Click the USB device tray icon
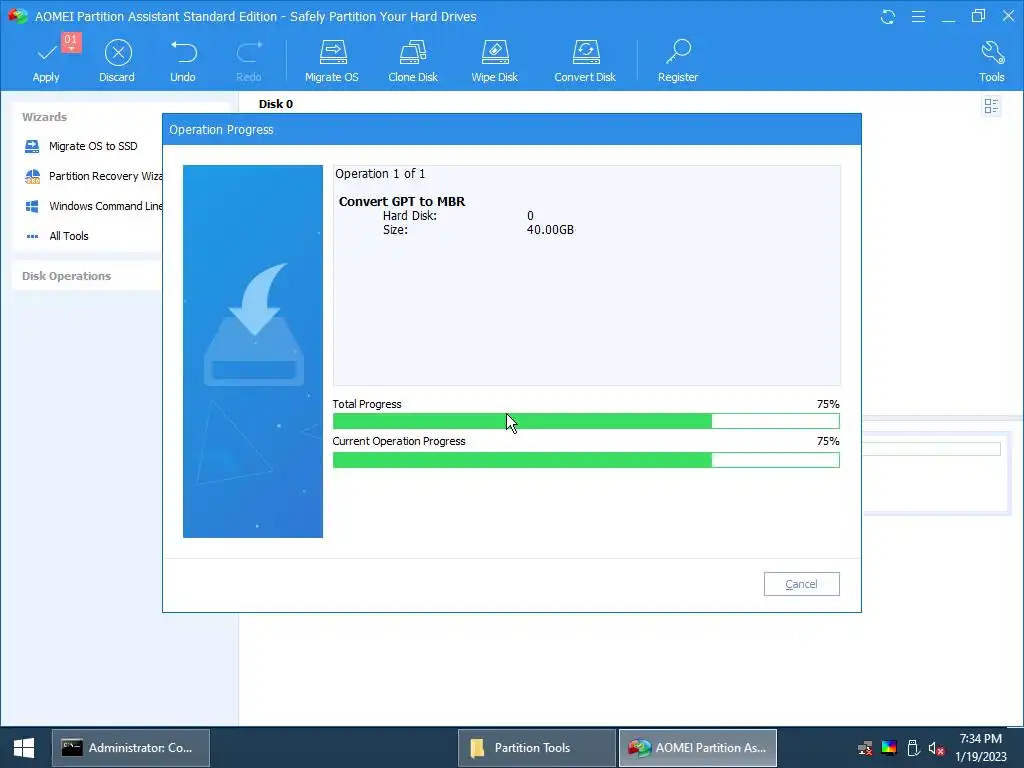 pos(913,748)
